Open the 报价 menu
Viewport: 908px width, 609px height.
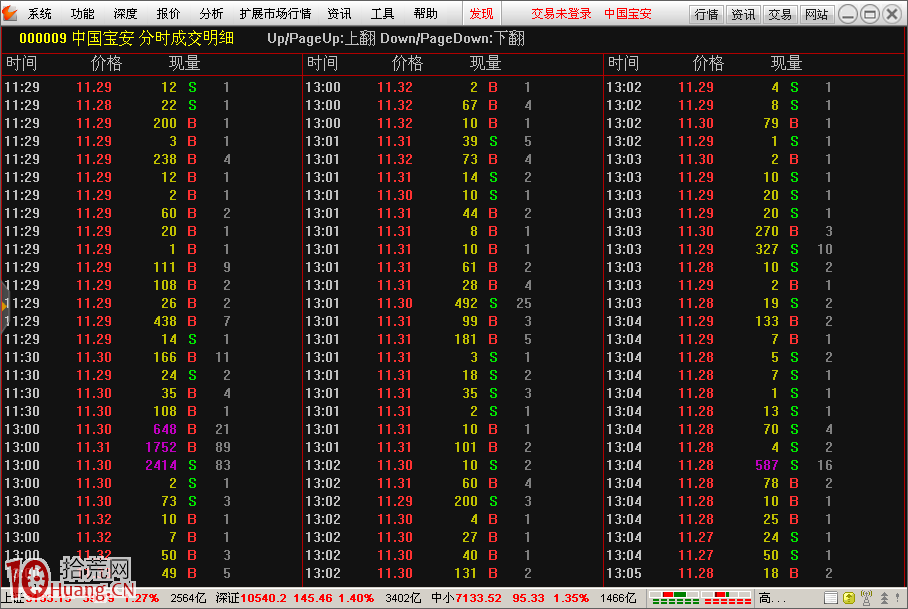pyautogui.click(x=168, y=14)
